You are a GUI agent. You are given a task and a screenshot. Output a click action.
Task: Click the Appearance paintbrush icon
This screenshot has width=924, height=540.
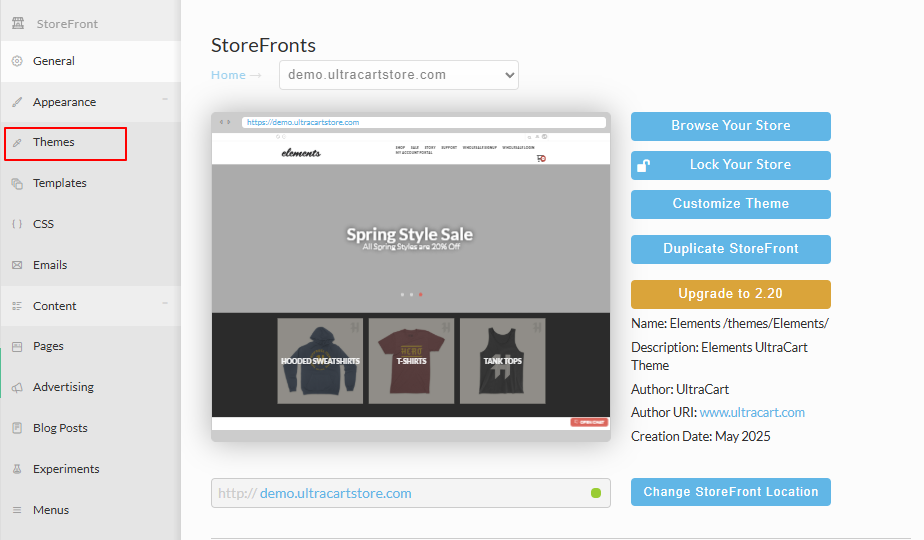(x=17, y=102)
